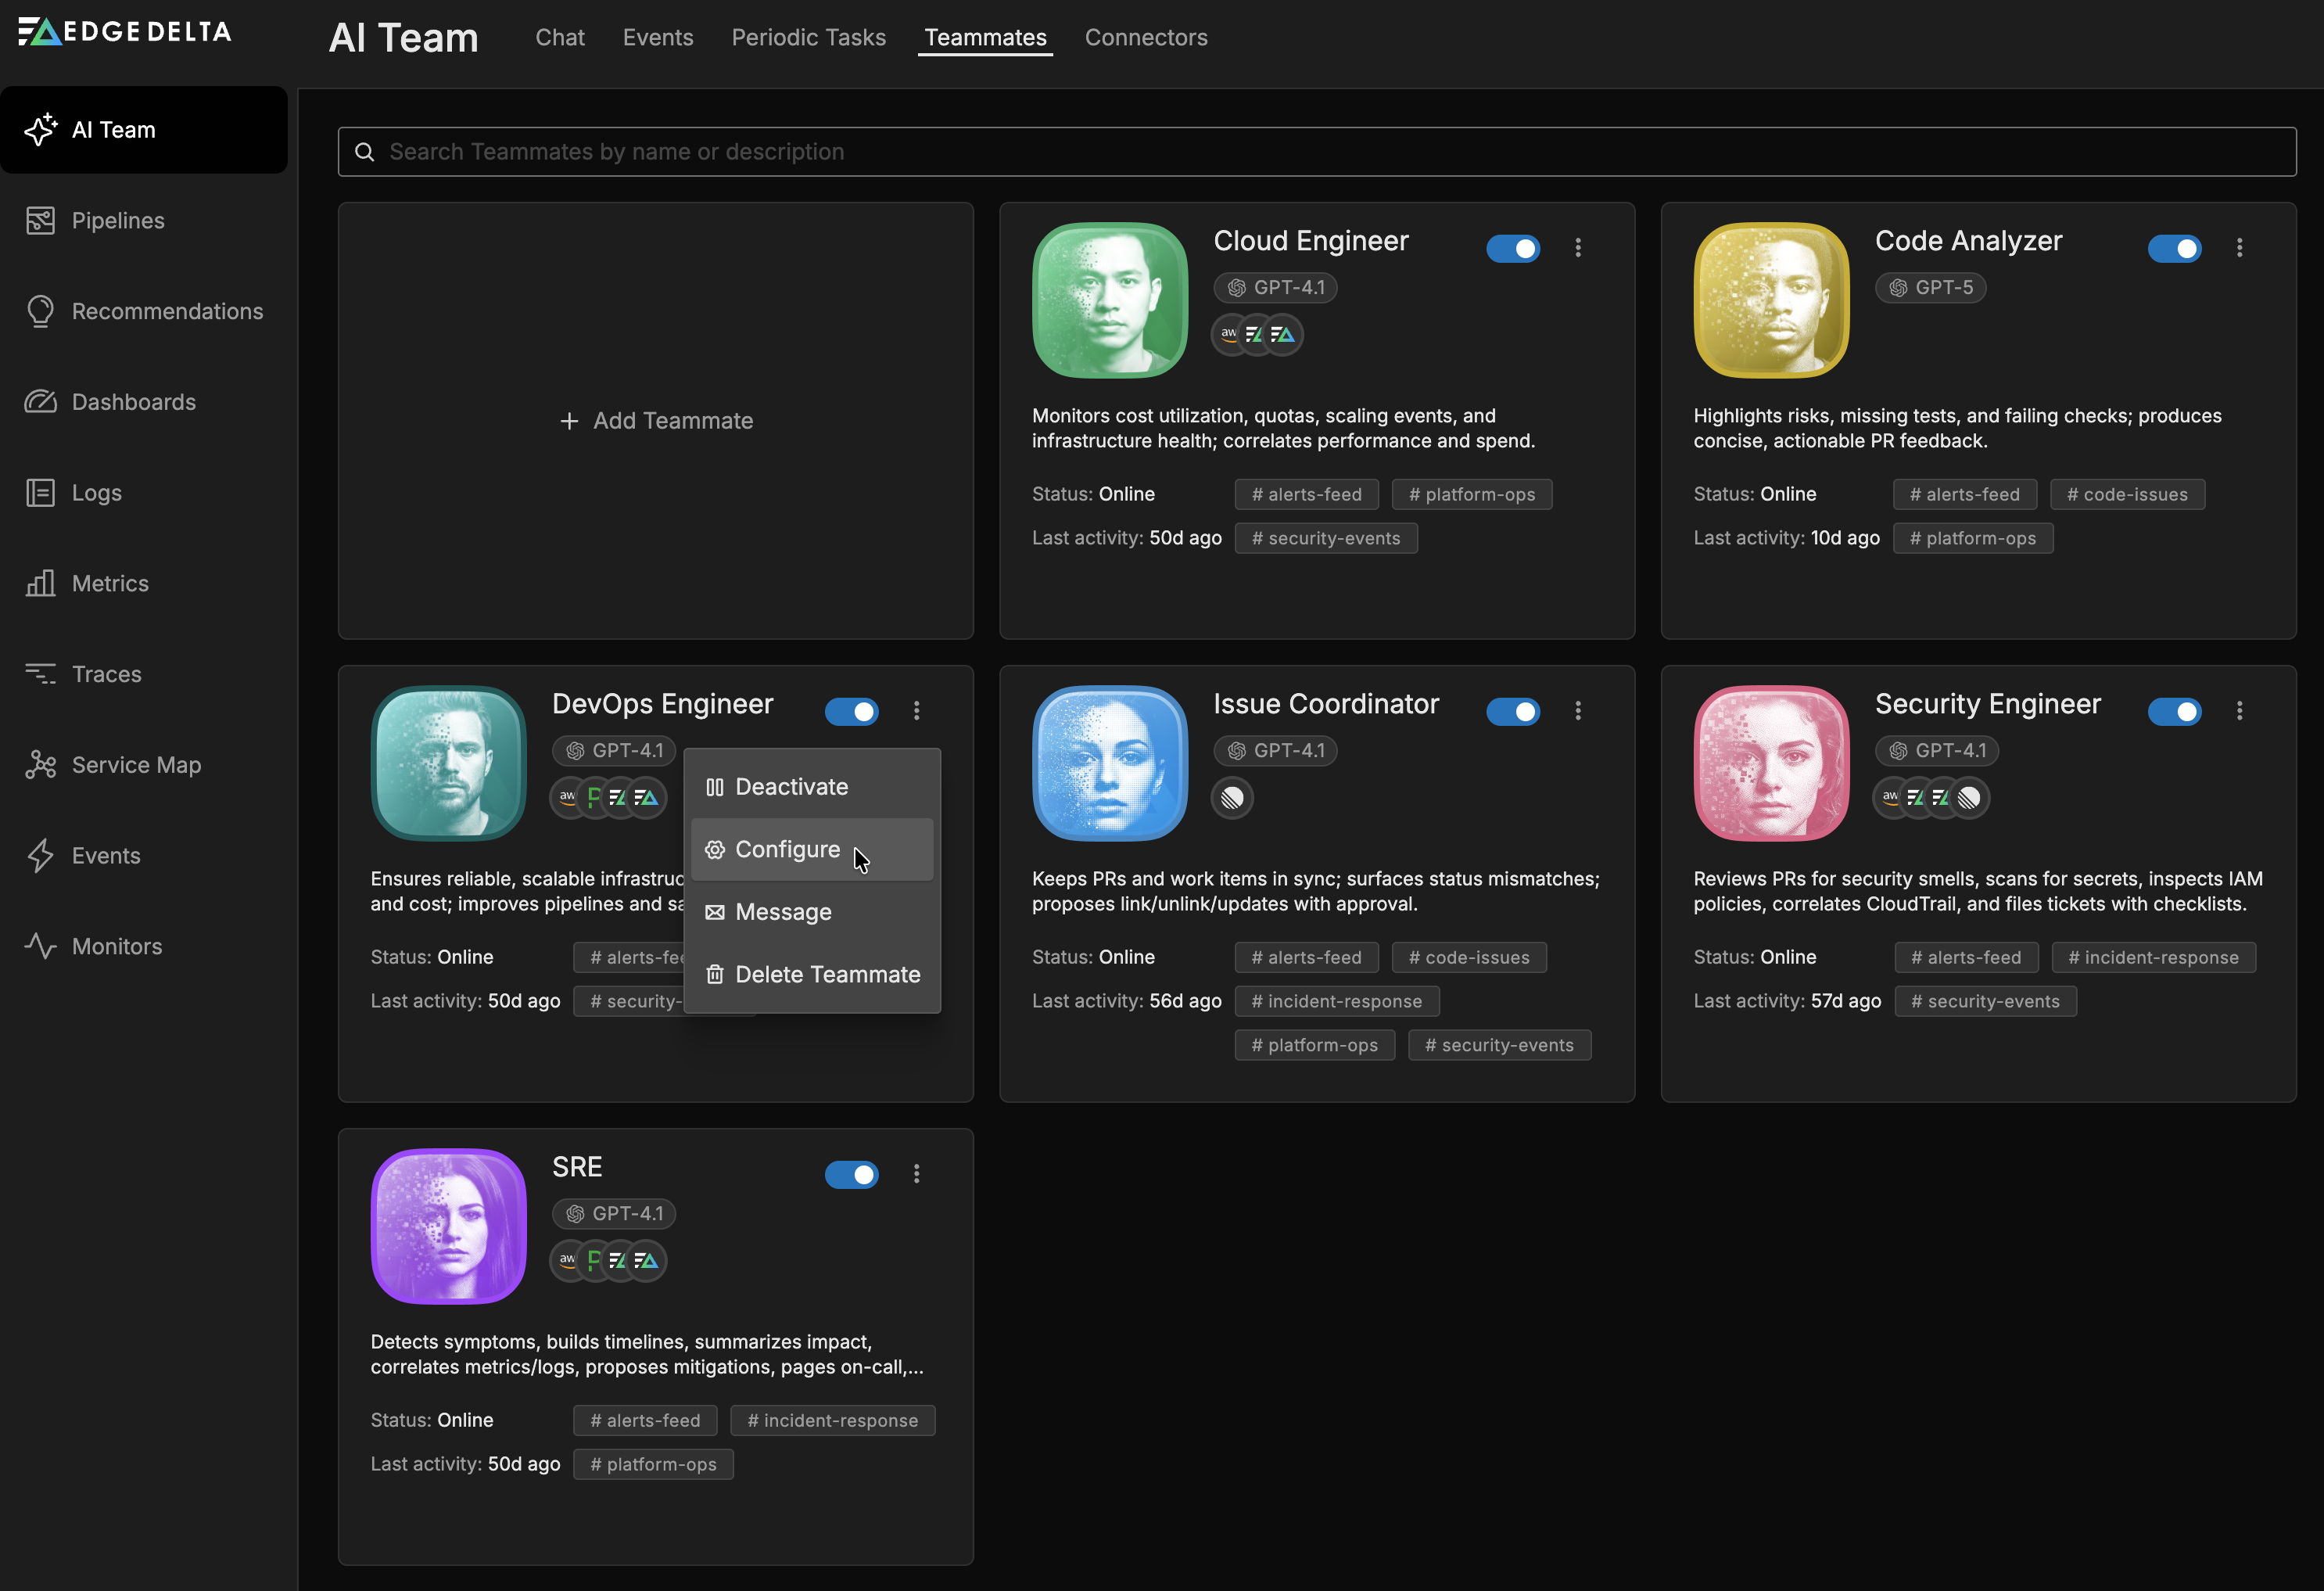The width and height of the screenshot is (2324, 1591).
Task: Expand the SRE card's options menu
Action: [916, 1174]
